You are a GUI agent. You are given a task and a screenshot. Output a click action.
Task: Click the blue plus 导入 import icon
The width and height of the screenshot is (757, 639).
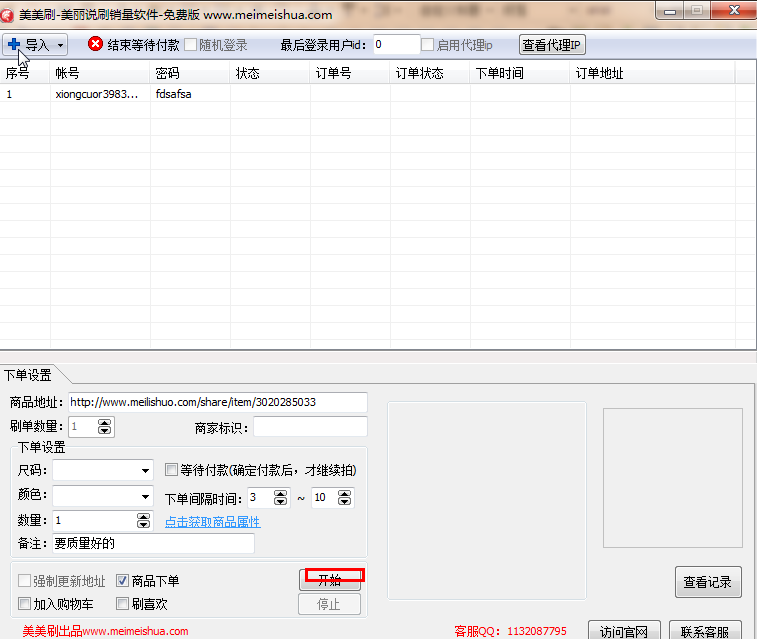click(x=14, y=45)
